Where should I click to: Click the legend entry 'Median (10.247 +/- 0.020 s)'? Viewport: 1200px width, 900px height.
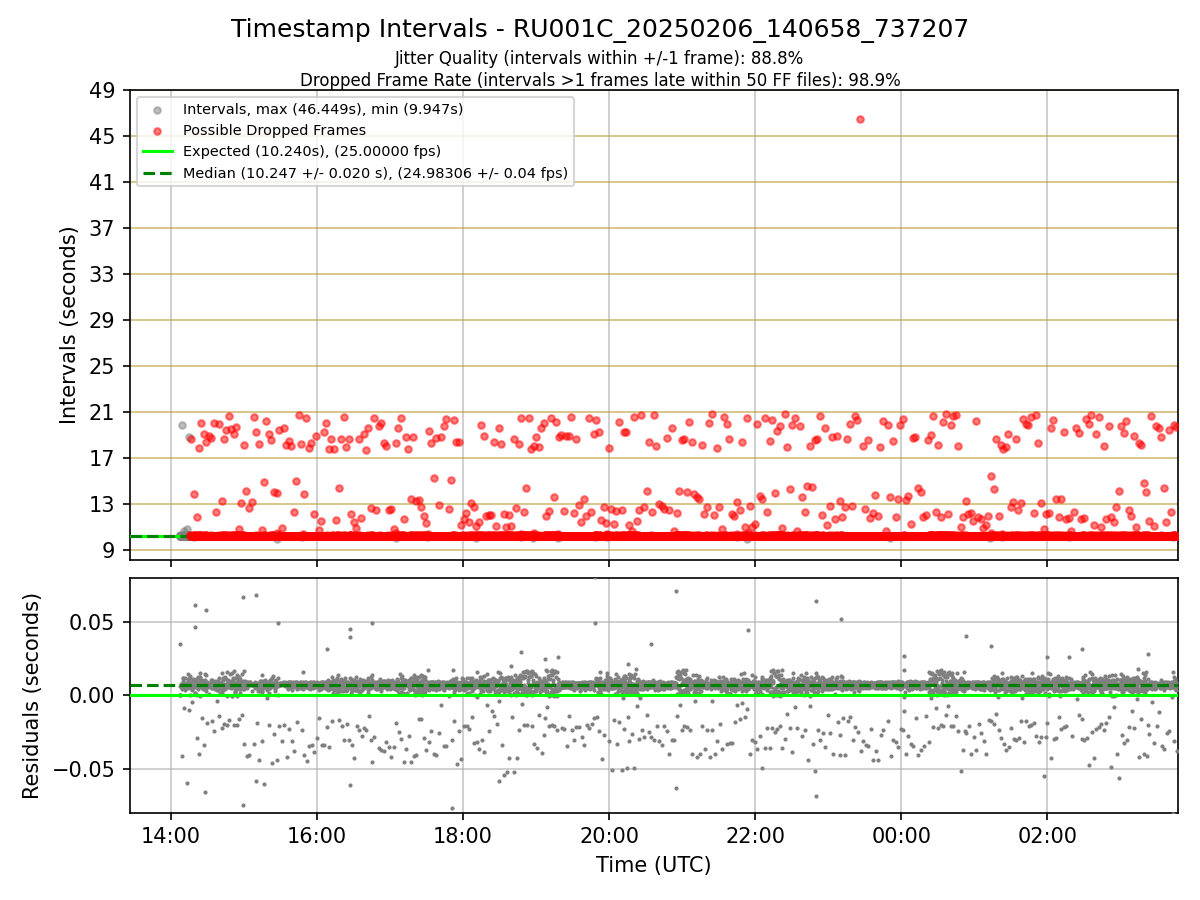[x=375, y=173]
